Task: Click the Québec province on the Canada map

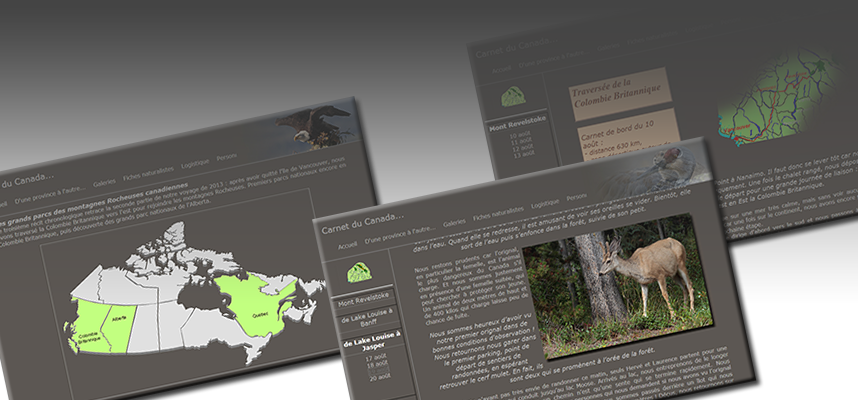Action: click(x=256, y=304)
